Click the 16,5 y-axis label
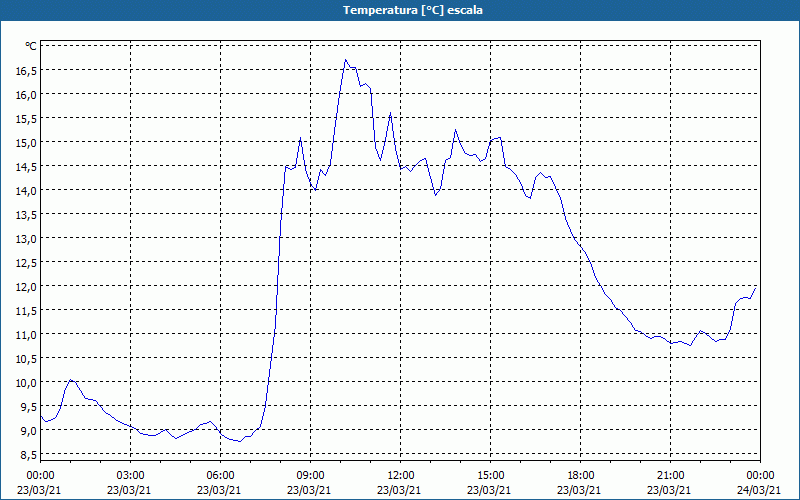Screen dimensions: 800x500 click(26, 70)
